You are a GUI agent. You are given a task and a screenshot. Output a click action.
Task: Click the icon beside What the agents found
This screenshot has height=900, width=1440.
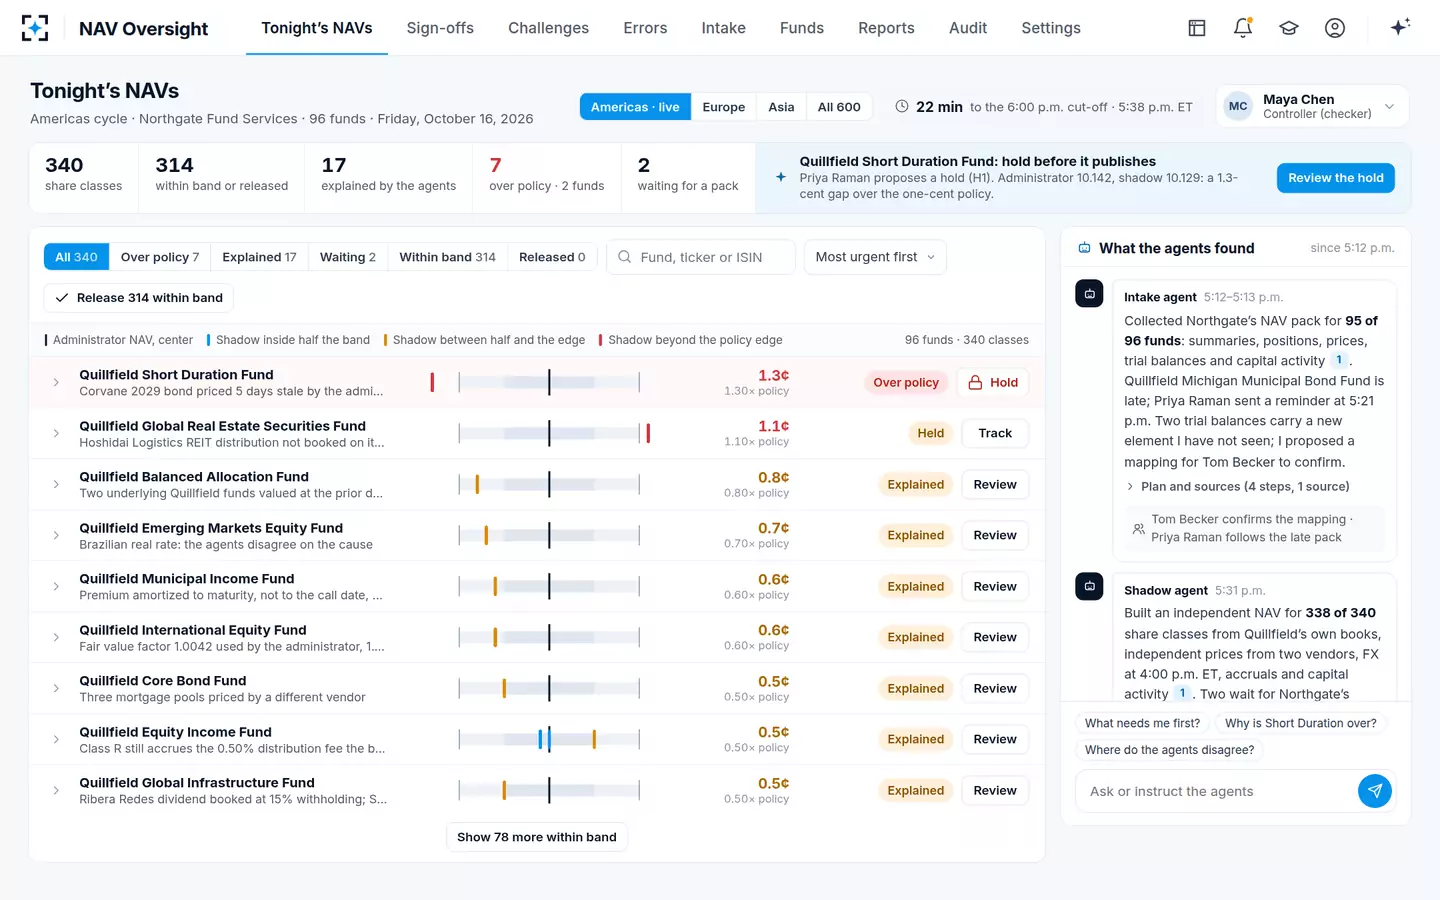(1084, 248)
